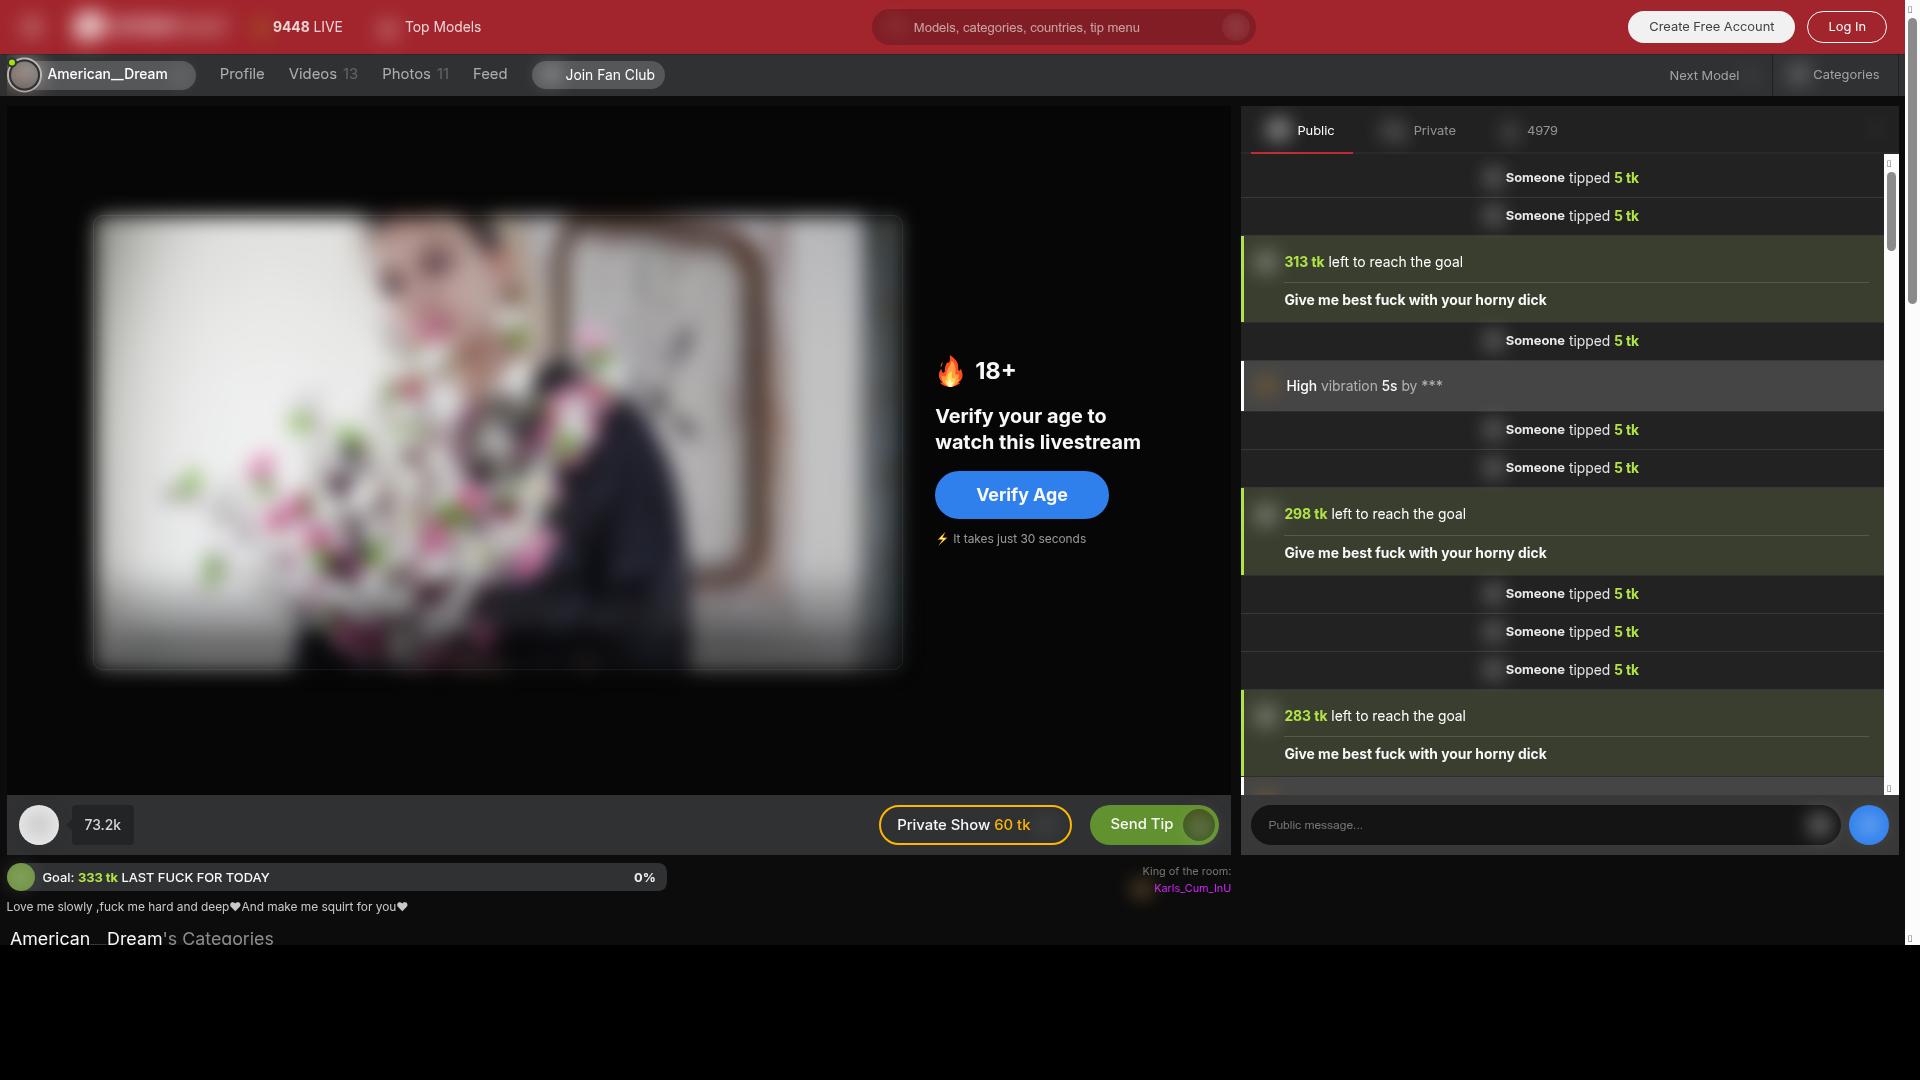Start a Private Show for 60 tk
This screenshot has height=1080, width=1920.
(x=974, y=825)
